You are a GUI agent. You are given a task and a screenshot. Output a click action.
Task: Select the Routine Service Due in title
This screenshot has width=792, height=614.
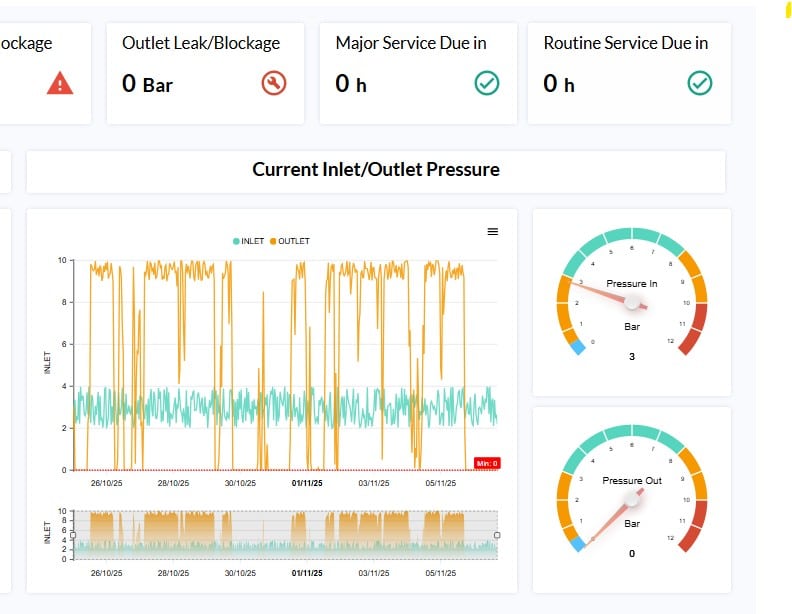pos(625,43)
